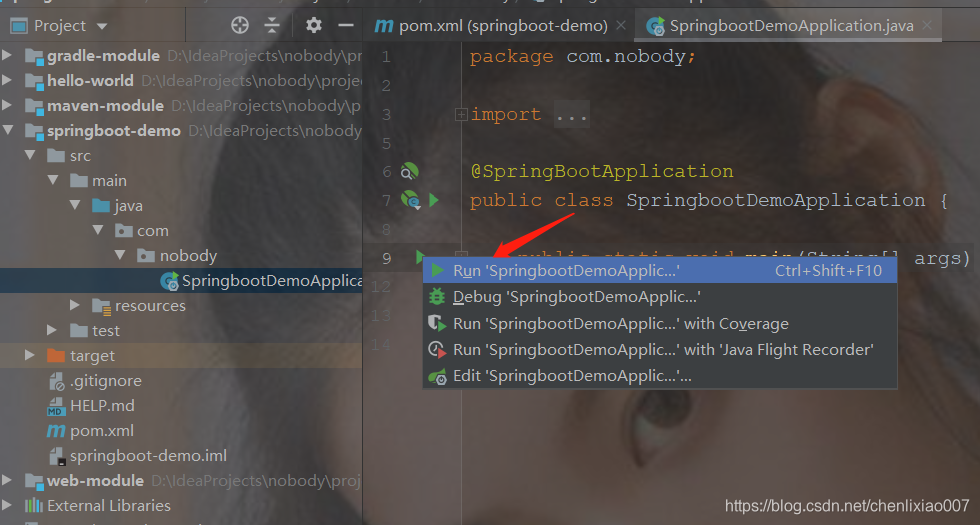Select maven-module in project tree

click(x=105, y=106)
